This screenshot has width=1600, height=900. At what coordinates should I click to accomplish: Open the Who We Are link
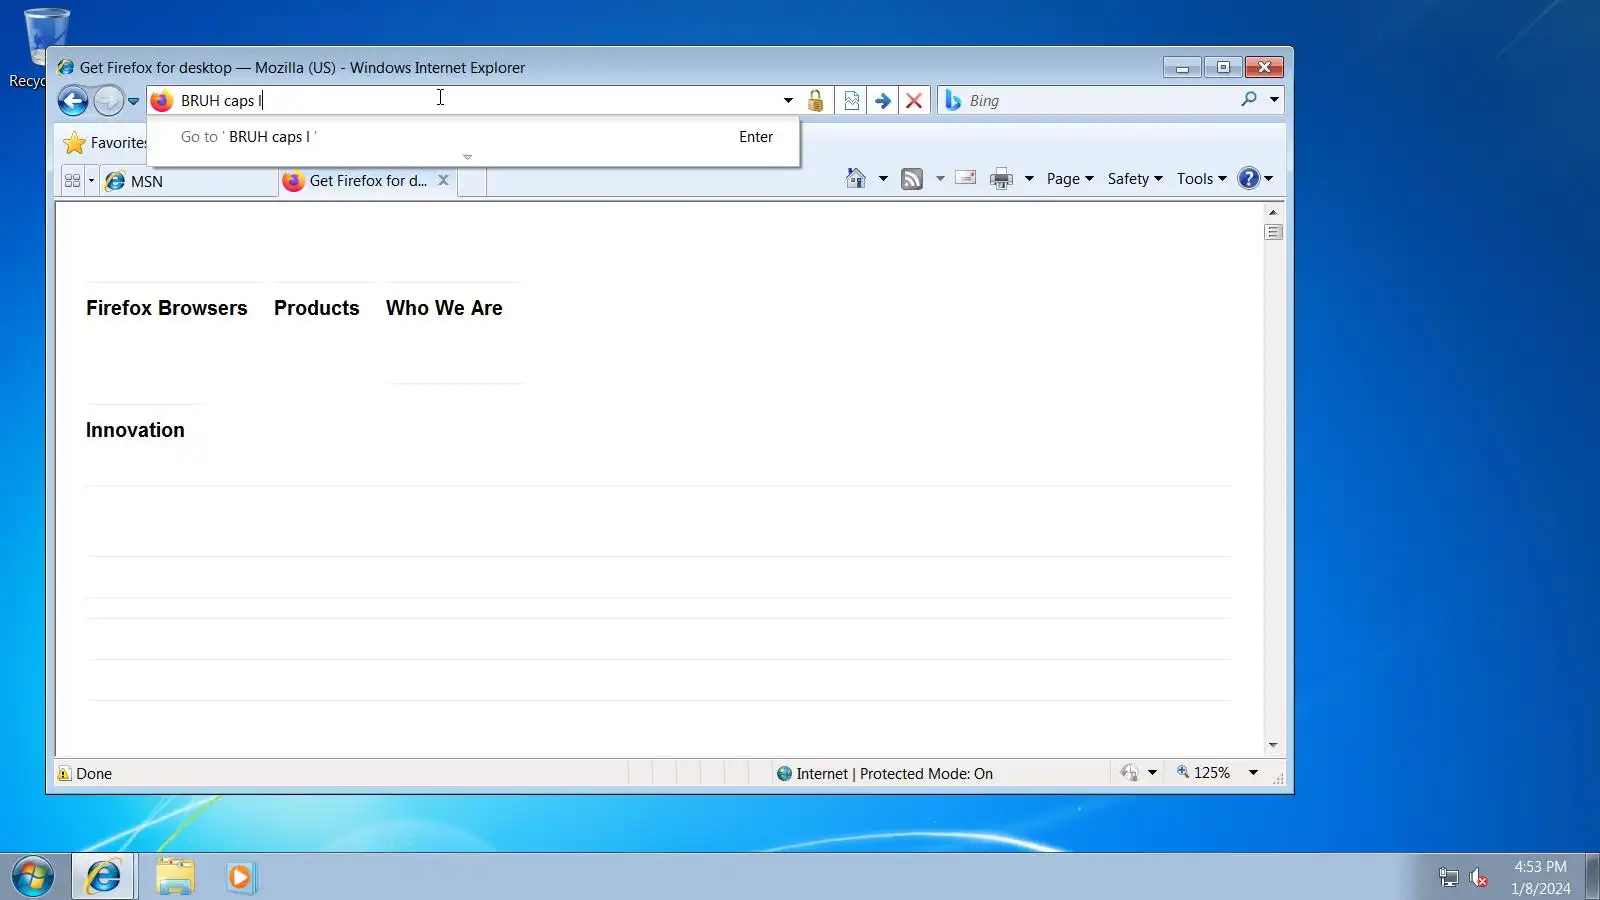(444, 308)
